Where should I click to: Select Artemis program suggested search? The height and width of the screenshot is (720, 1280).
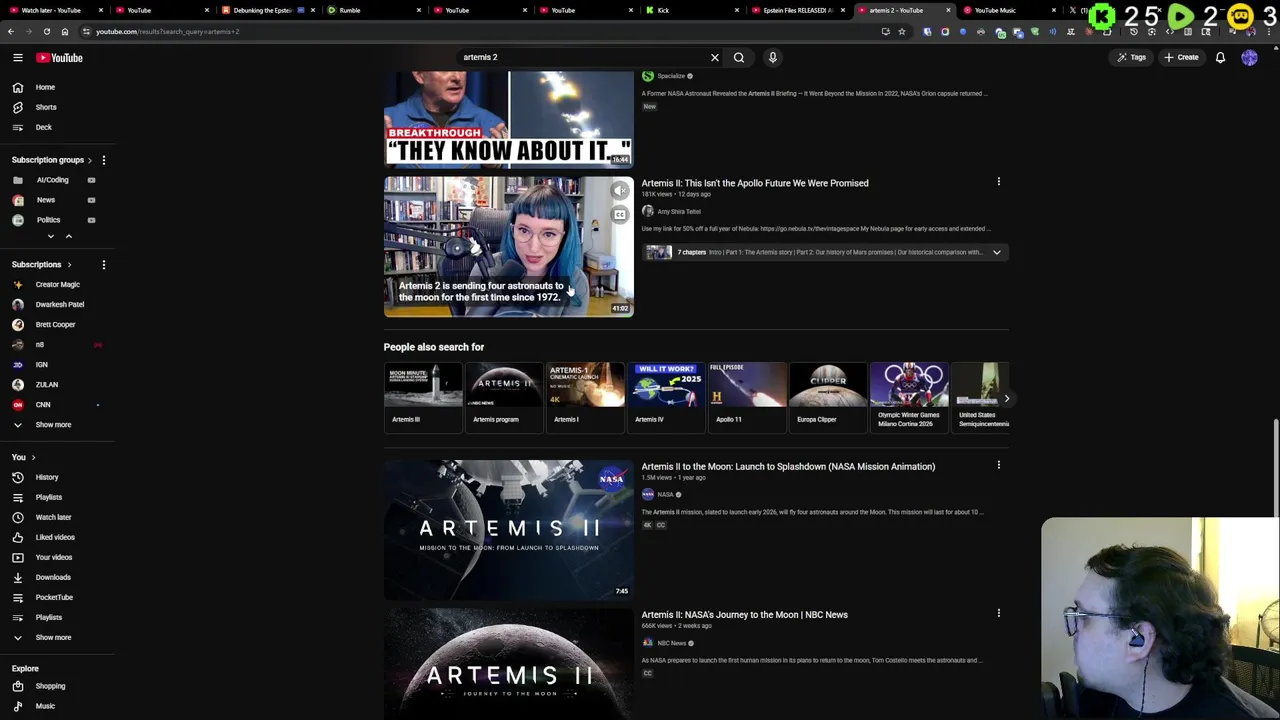[x=504, y=396]
